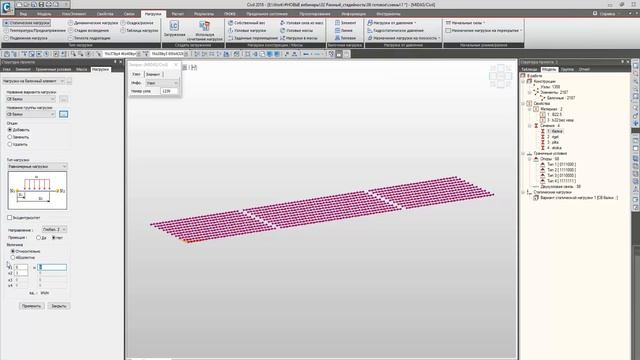Select the Delete option radio button
This screenshot has width=640, height=360.
tap(10, 144)
